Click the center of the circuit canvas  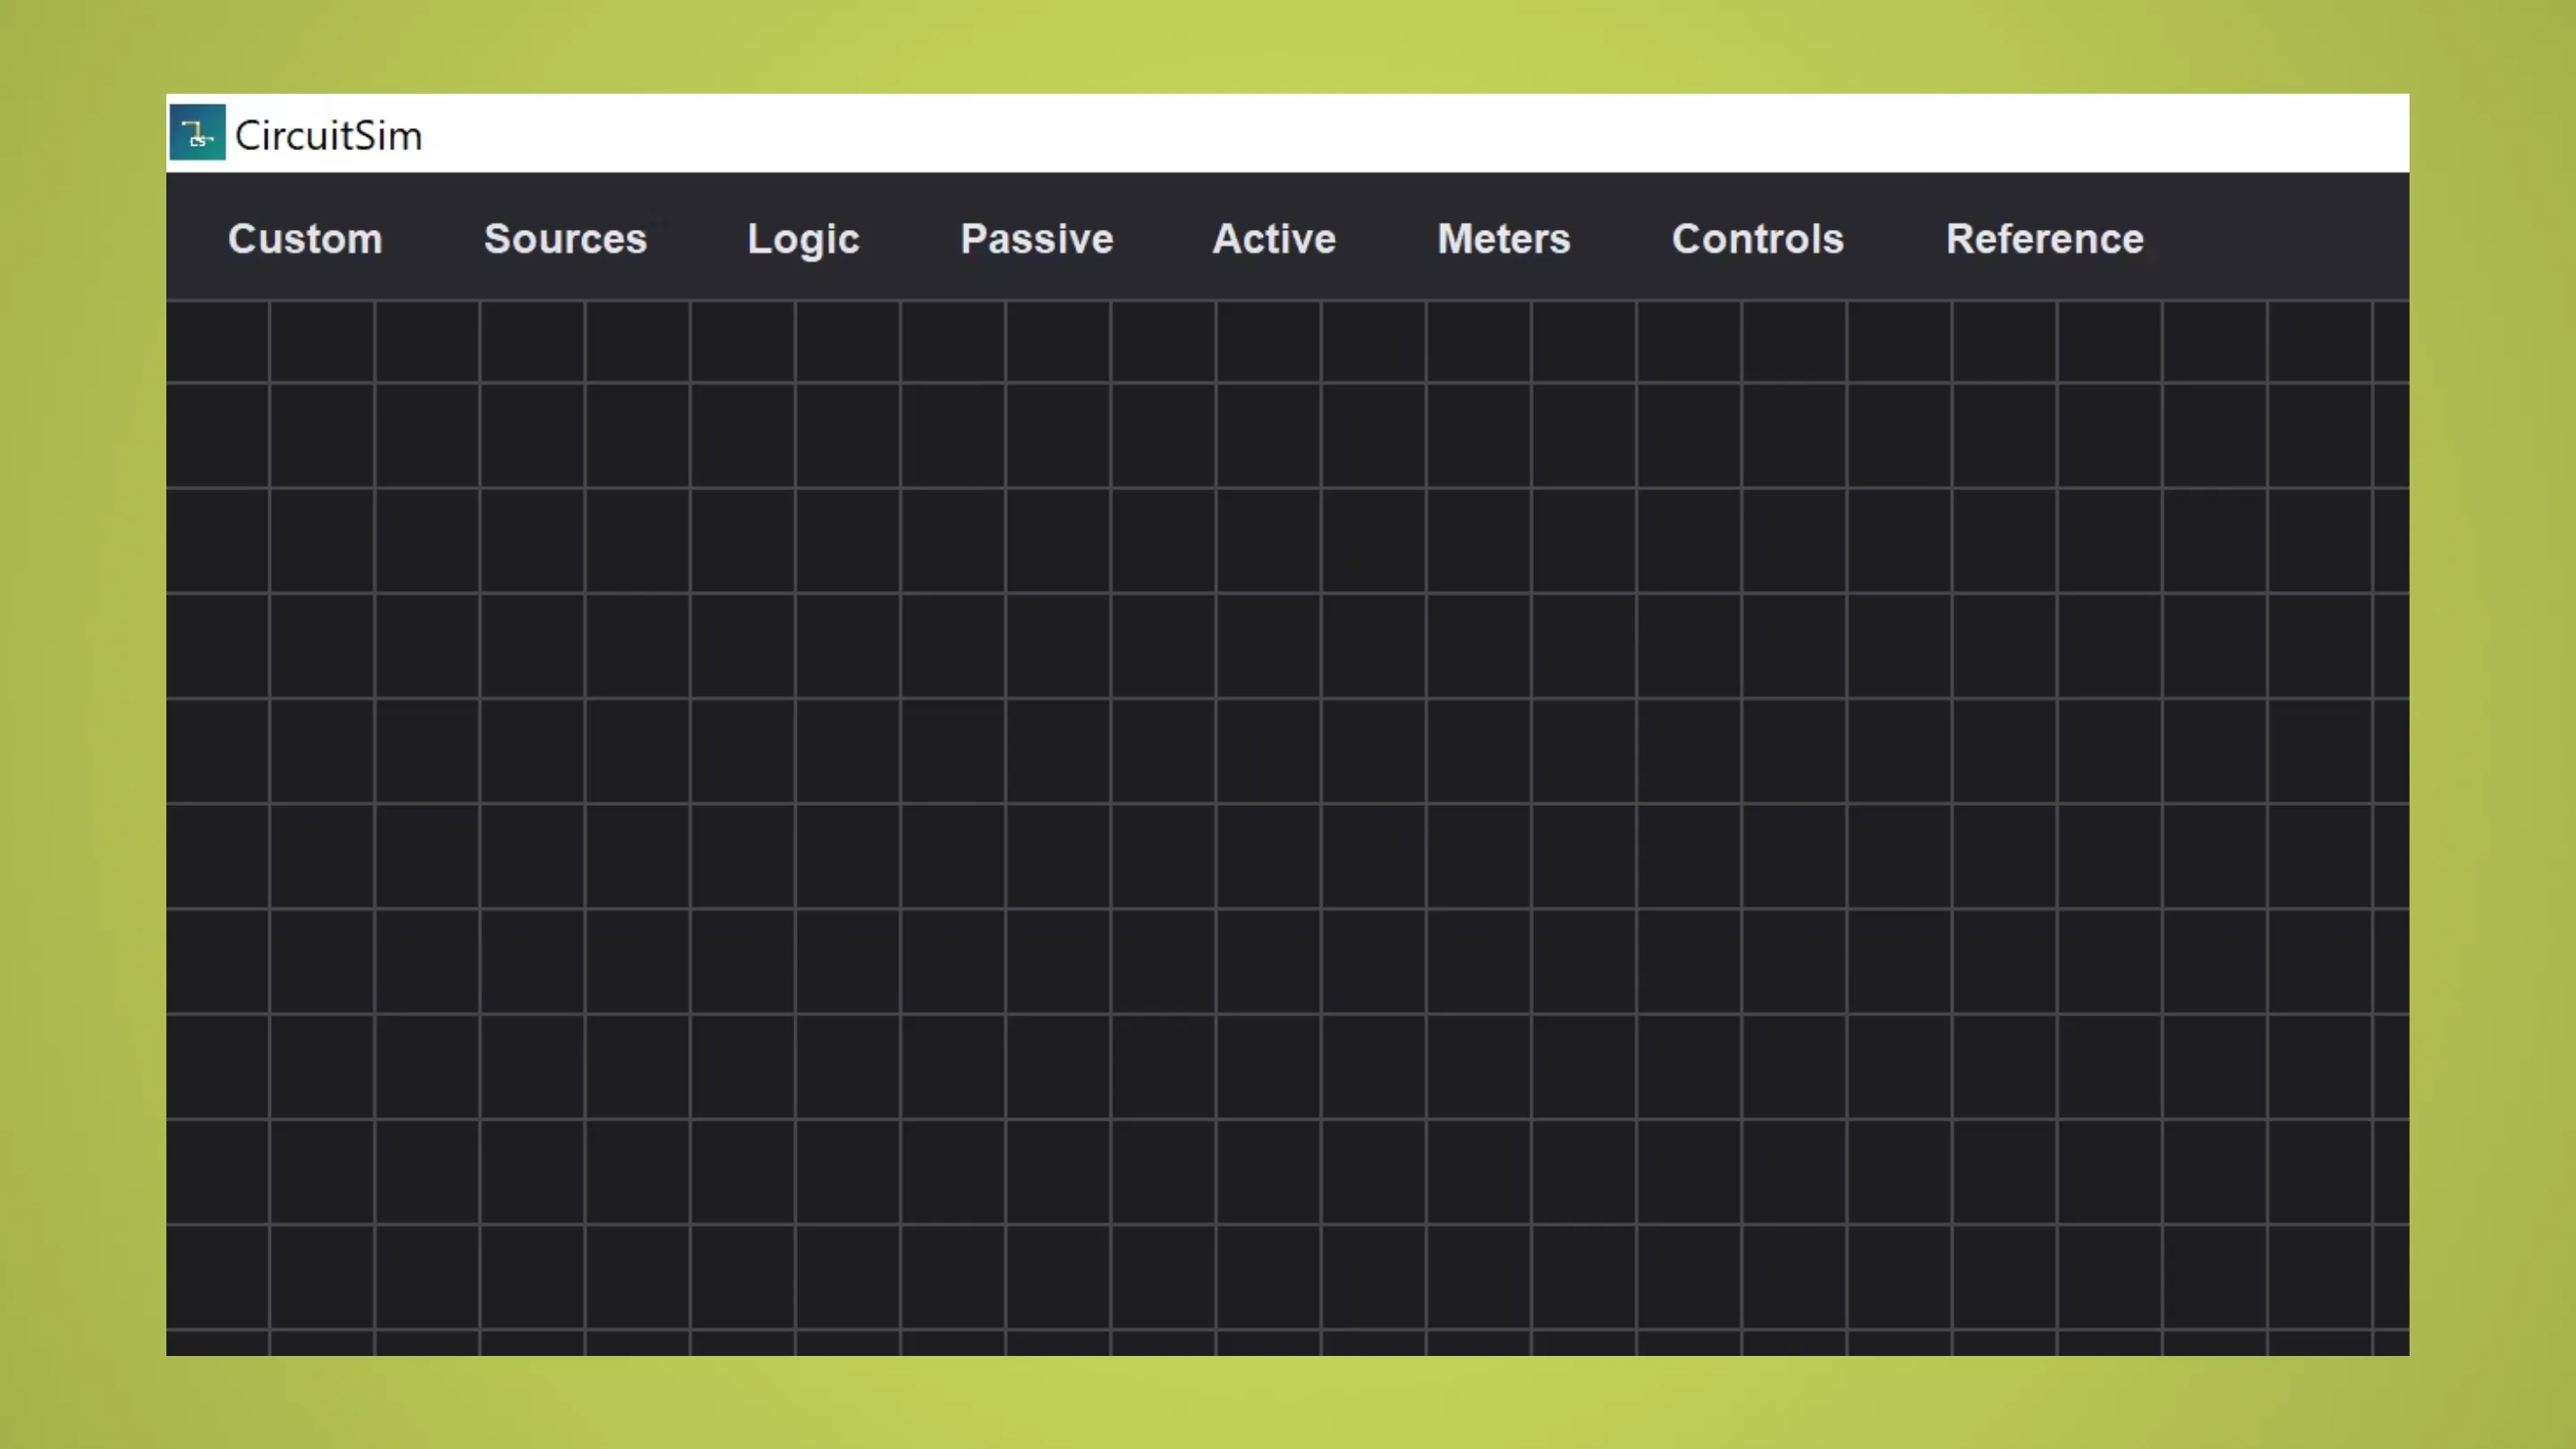[1288, 825]
